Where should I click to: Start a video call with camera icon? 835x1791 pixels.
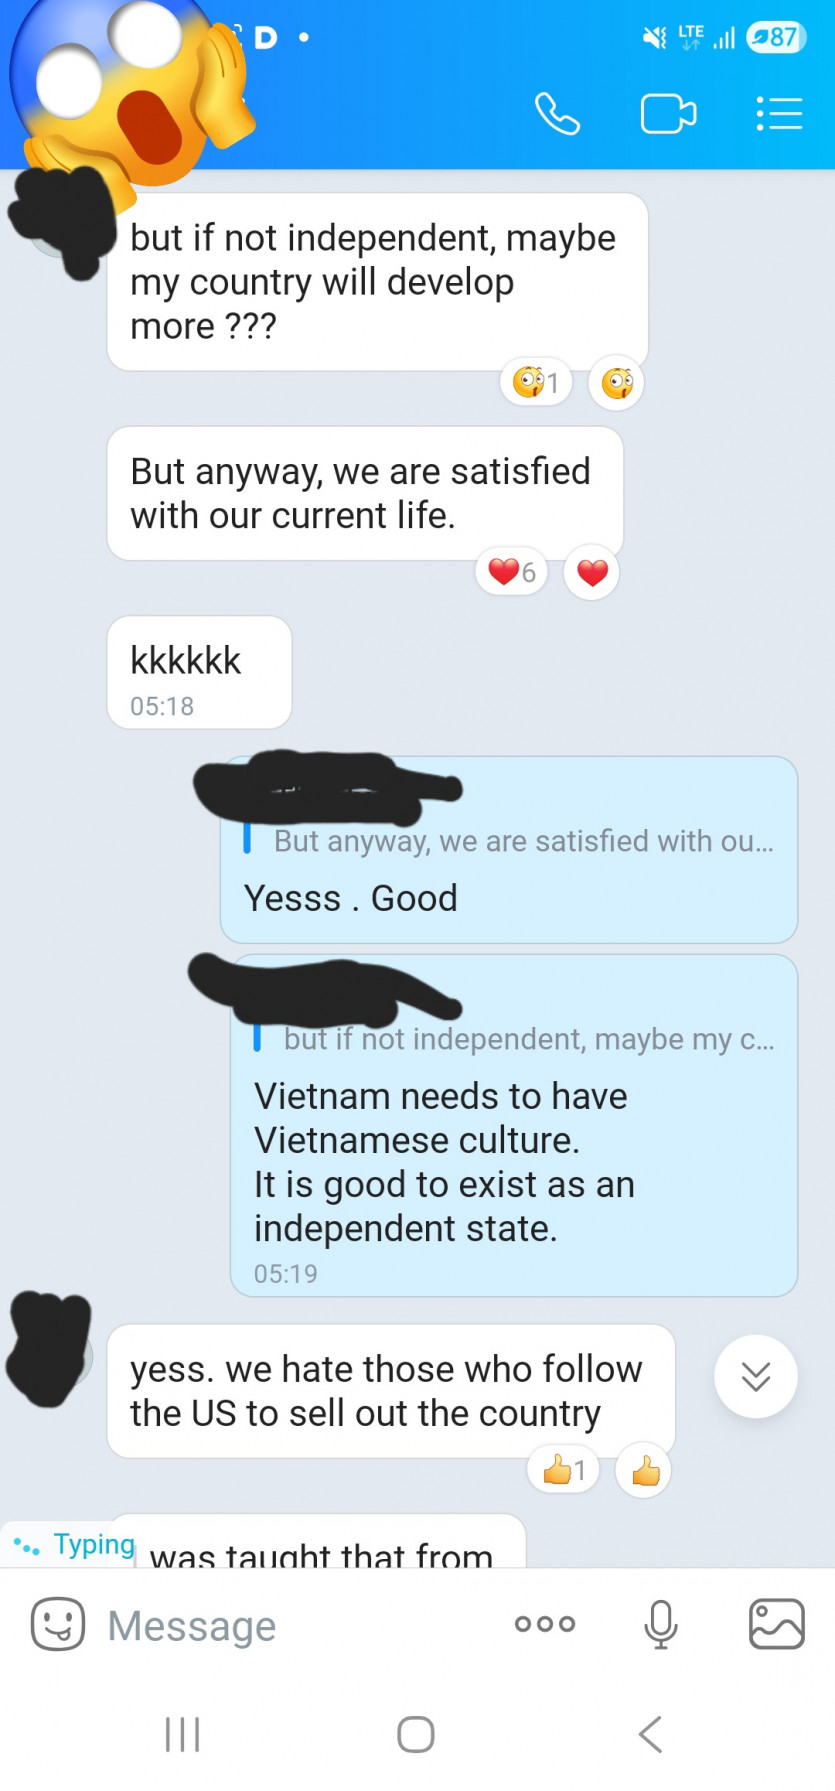coord(668,114)
